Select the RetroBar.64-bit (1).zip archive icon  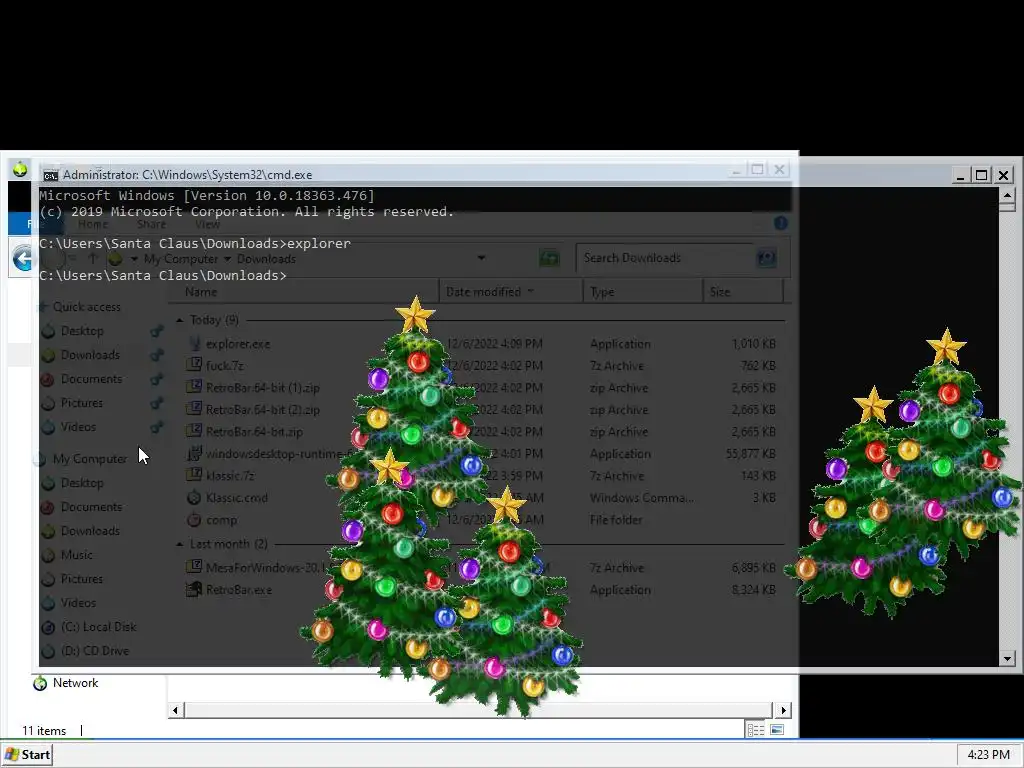(194, 387)
